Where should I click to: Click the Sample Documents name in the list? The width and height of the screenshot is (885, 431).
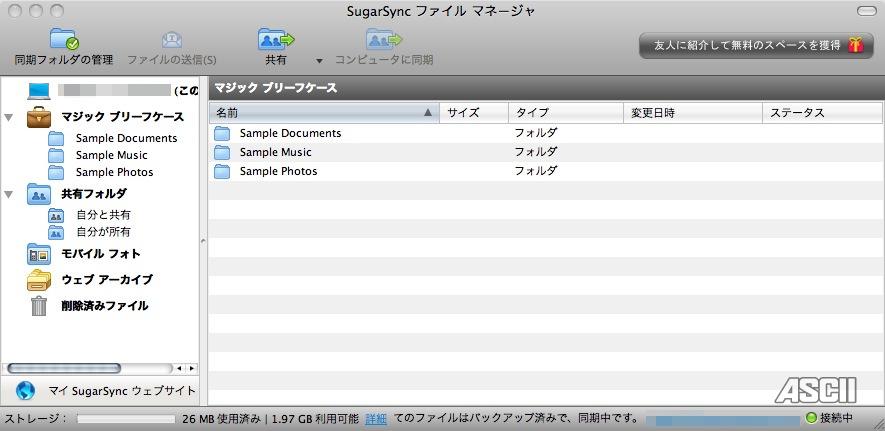[x=290, y=133]
